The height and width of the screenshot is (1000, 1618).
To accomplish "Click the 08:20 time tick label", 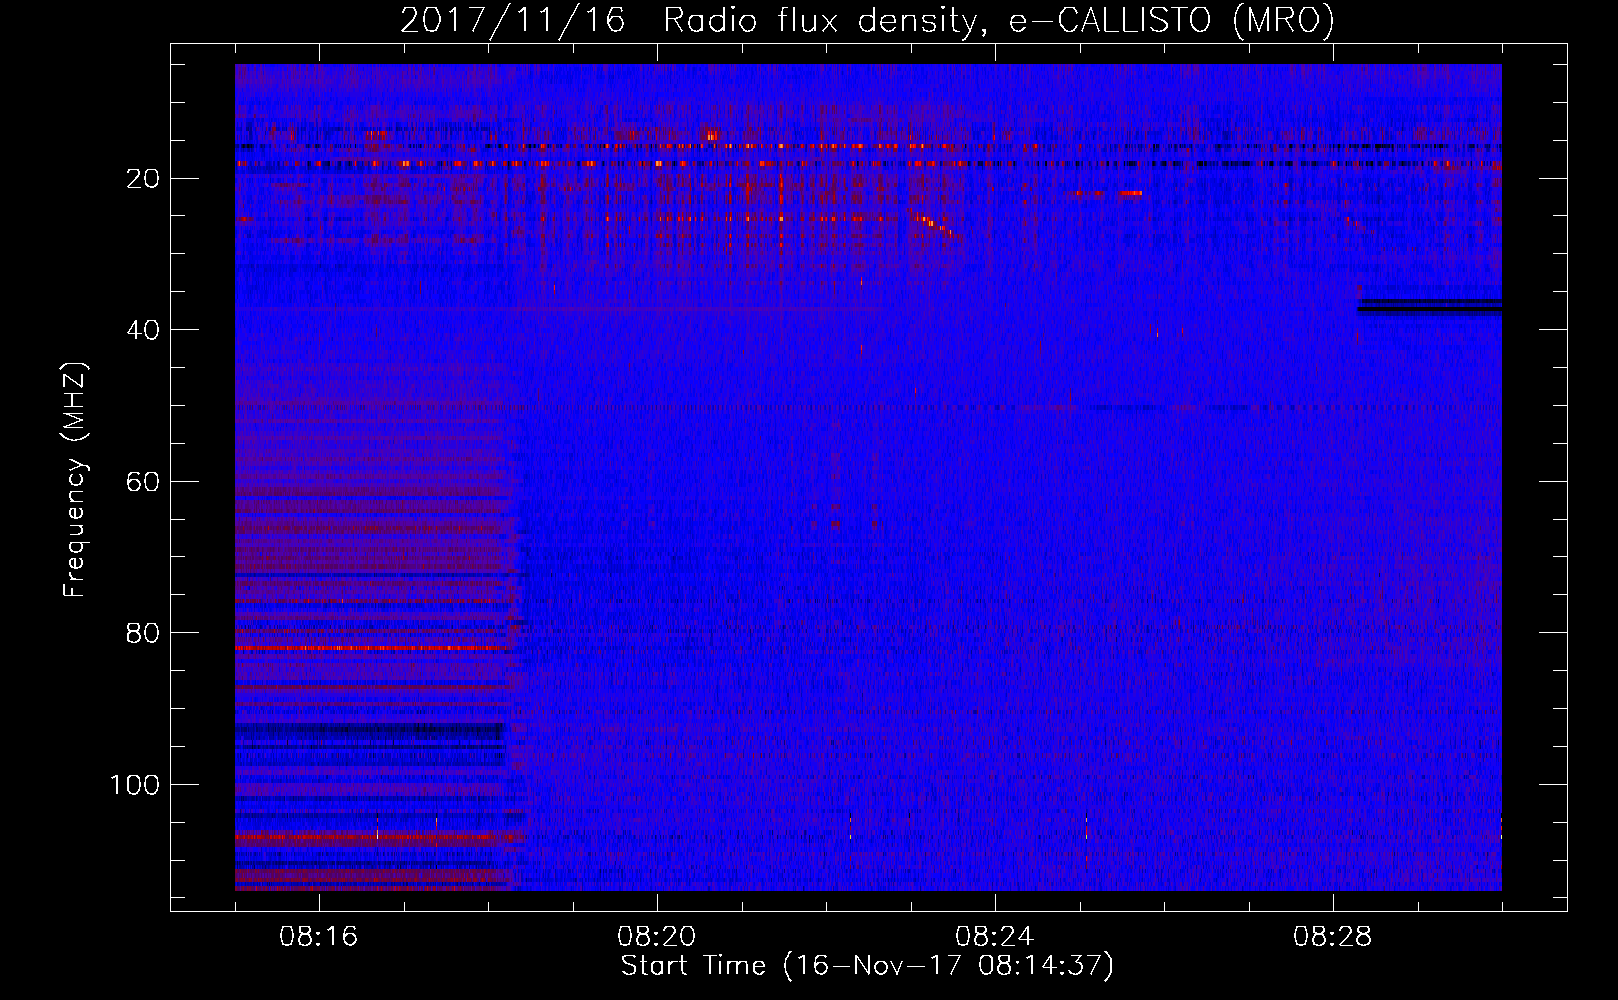I will tap(657, 937).
